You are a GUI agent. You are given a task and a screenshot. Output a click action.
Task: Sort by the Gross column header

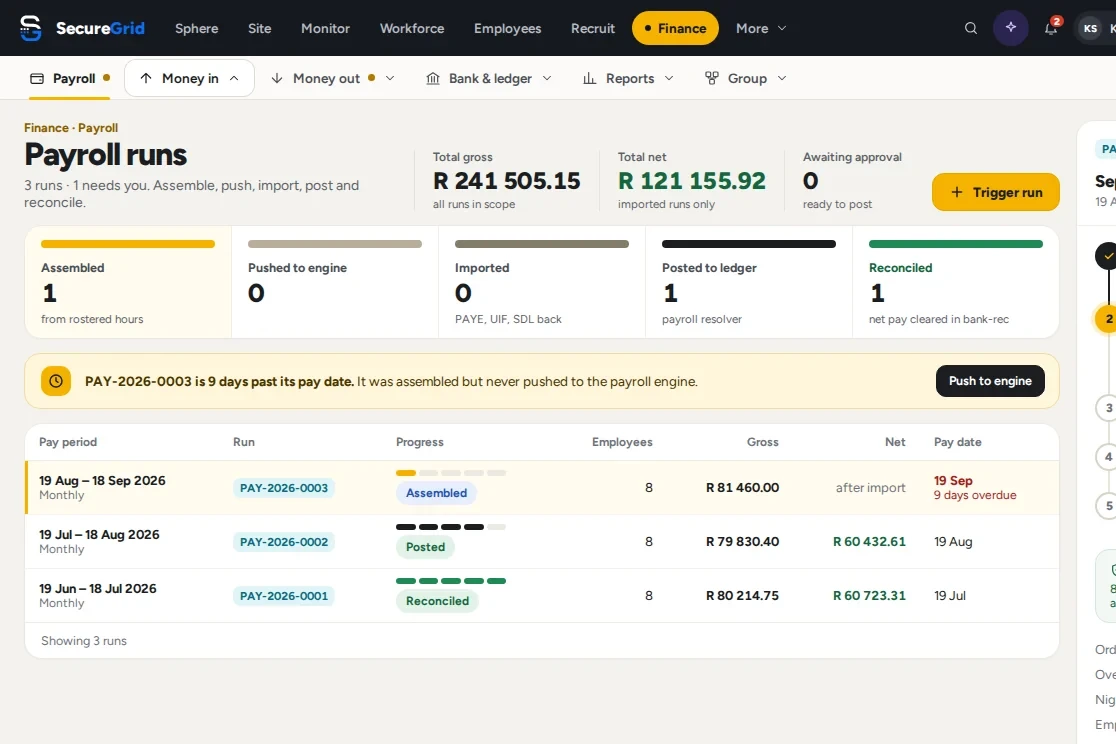pyautogui.click(x=762, y=442)
